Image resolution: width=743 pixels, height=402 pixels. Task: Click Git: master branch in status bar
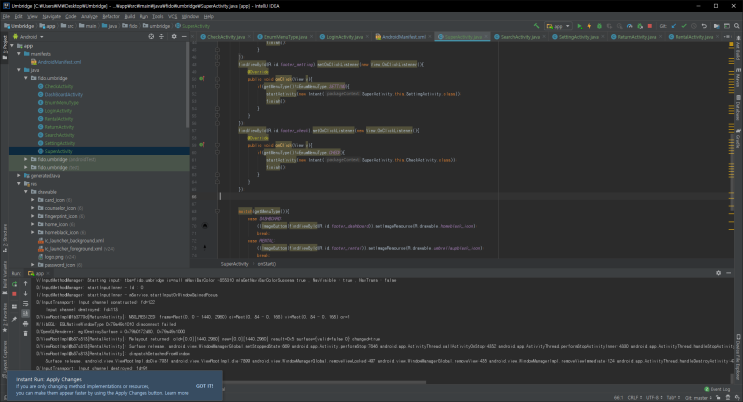coord(699,398)
